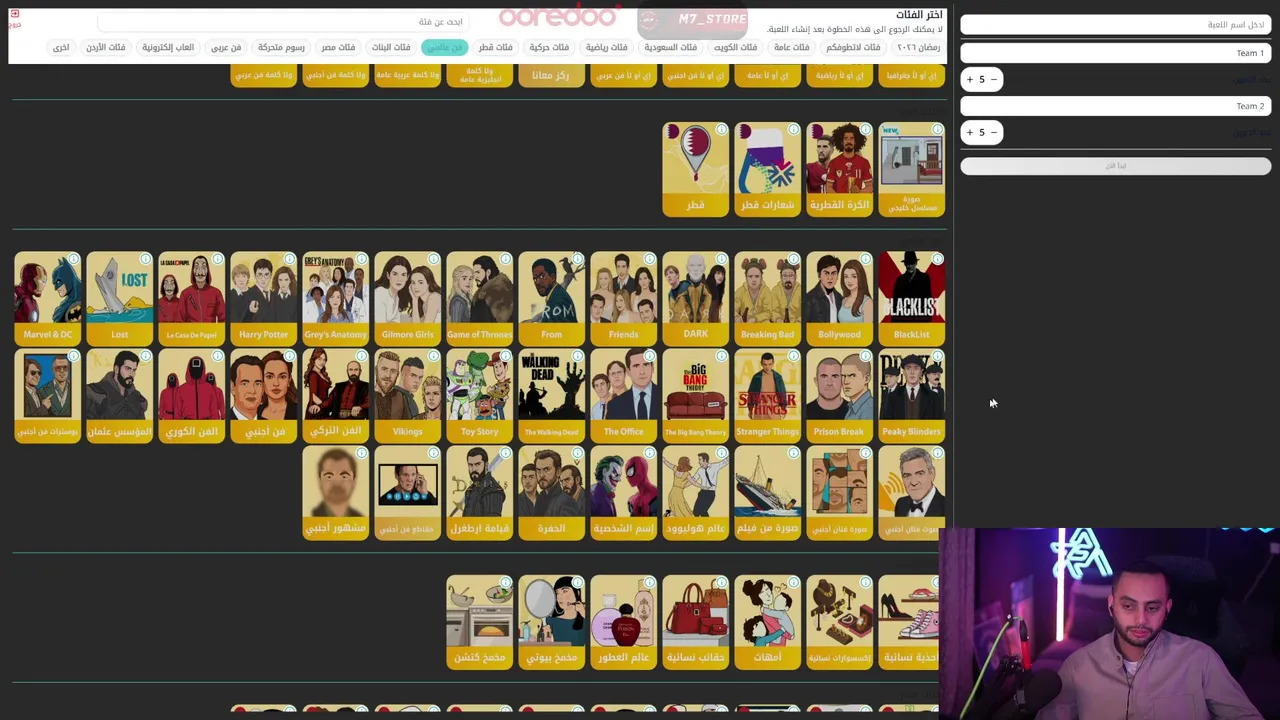The height and width of the screenshot is (720, 1280).
Task: Increase Team 2 player count with plus
Action: pyautogui.click(x=969, y=132)
